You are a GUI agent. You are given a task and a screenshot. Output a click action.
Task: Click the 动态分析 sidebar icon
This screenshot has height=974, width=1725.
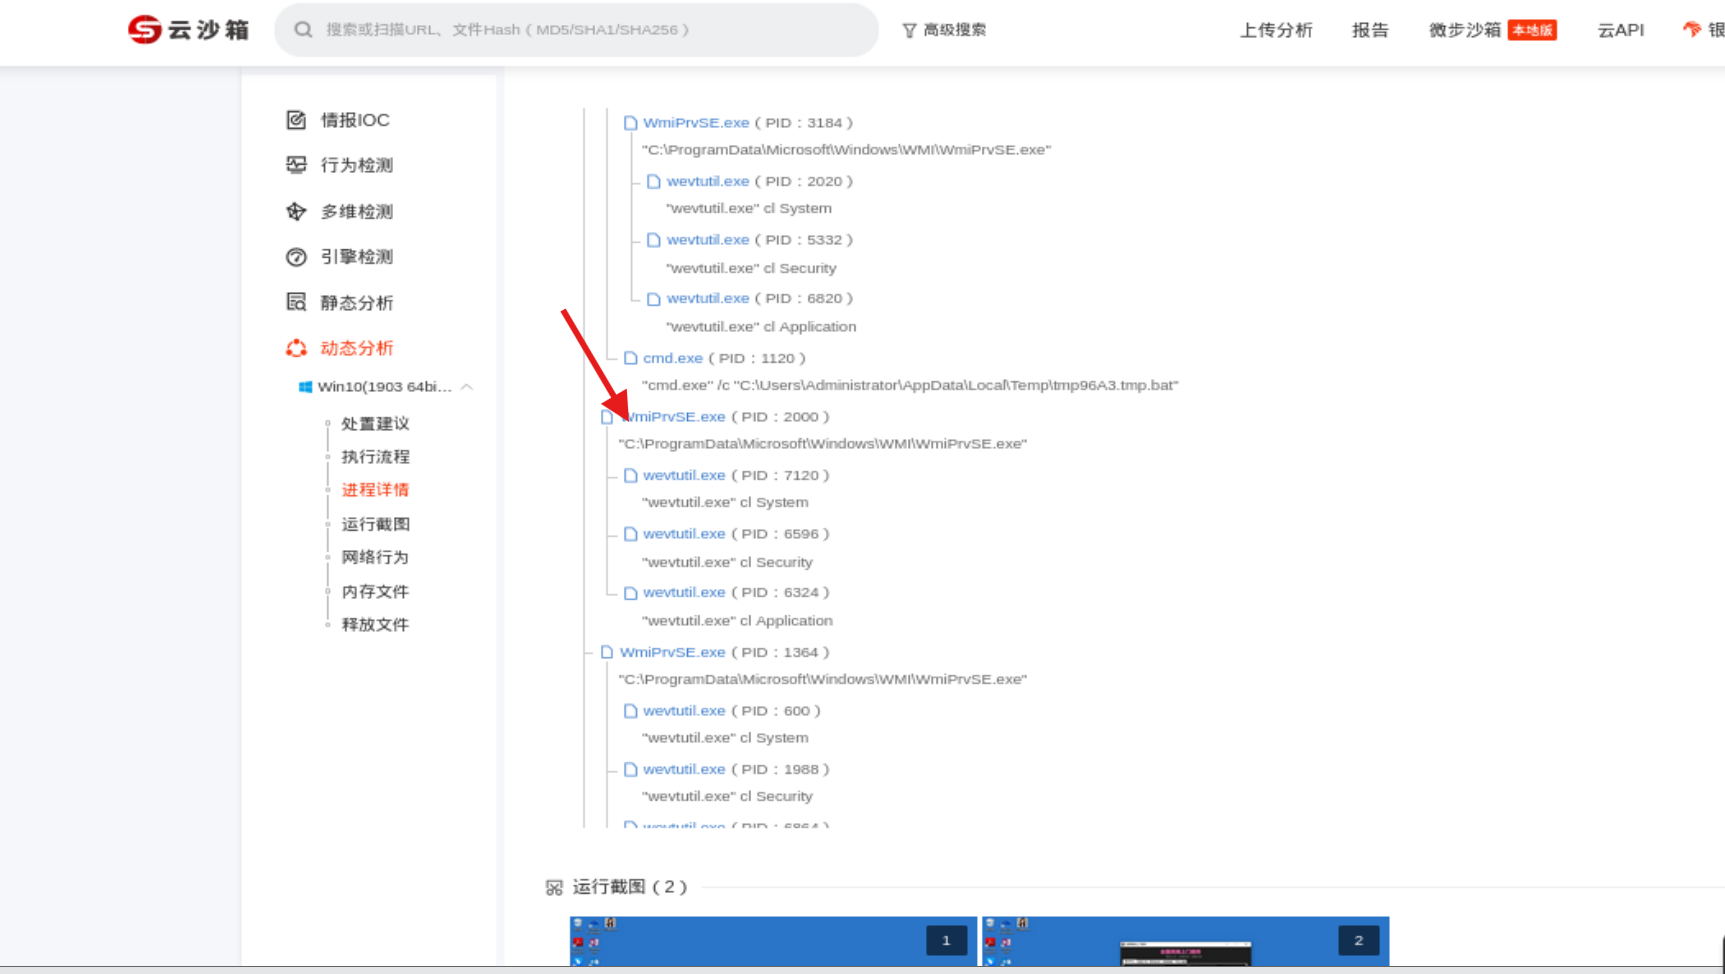tap(296, 348)
